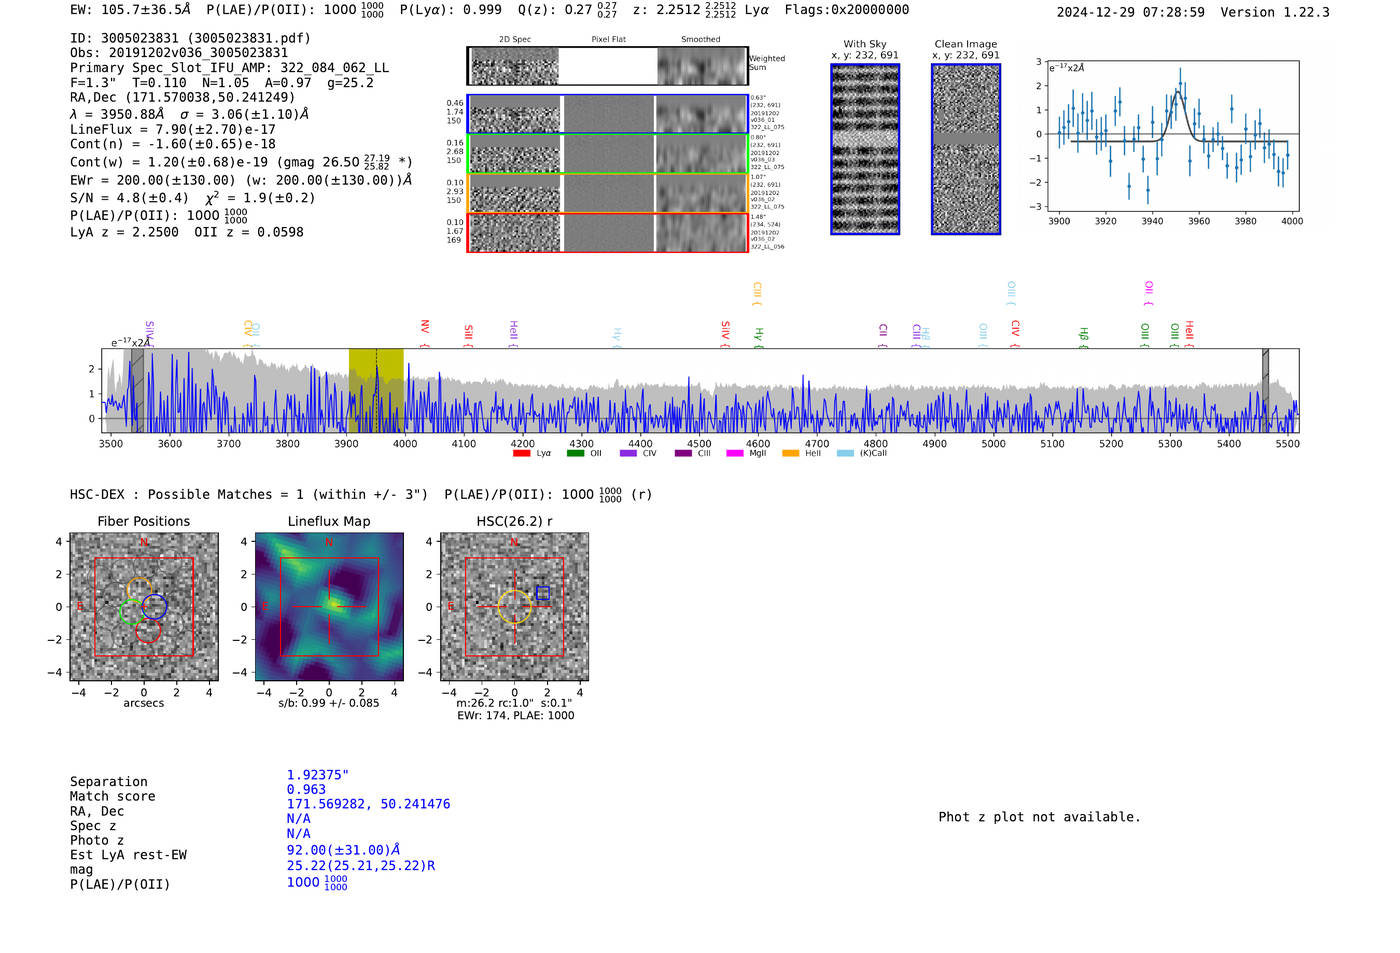Click the 'Flags:0x20000000' header text

click(x=847, y=10)
